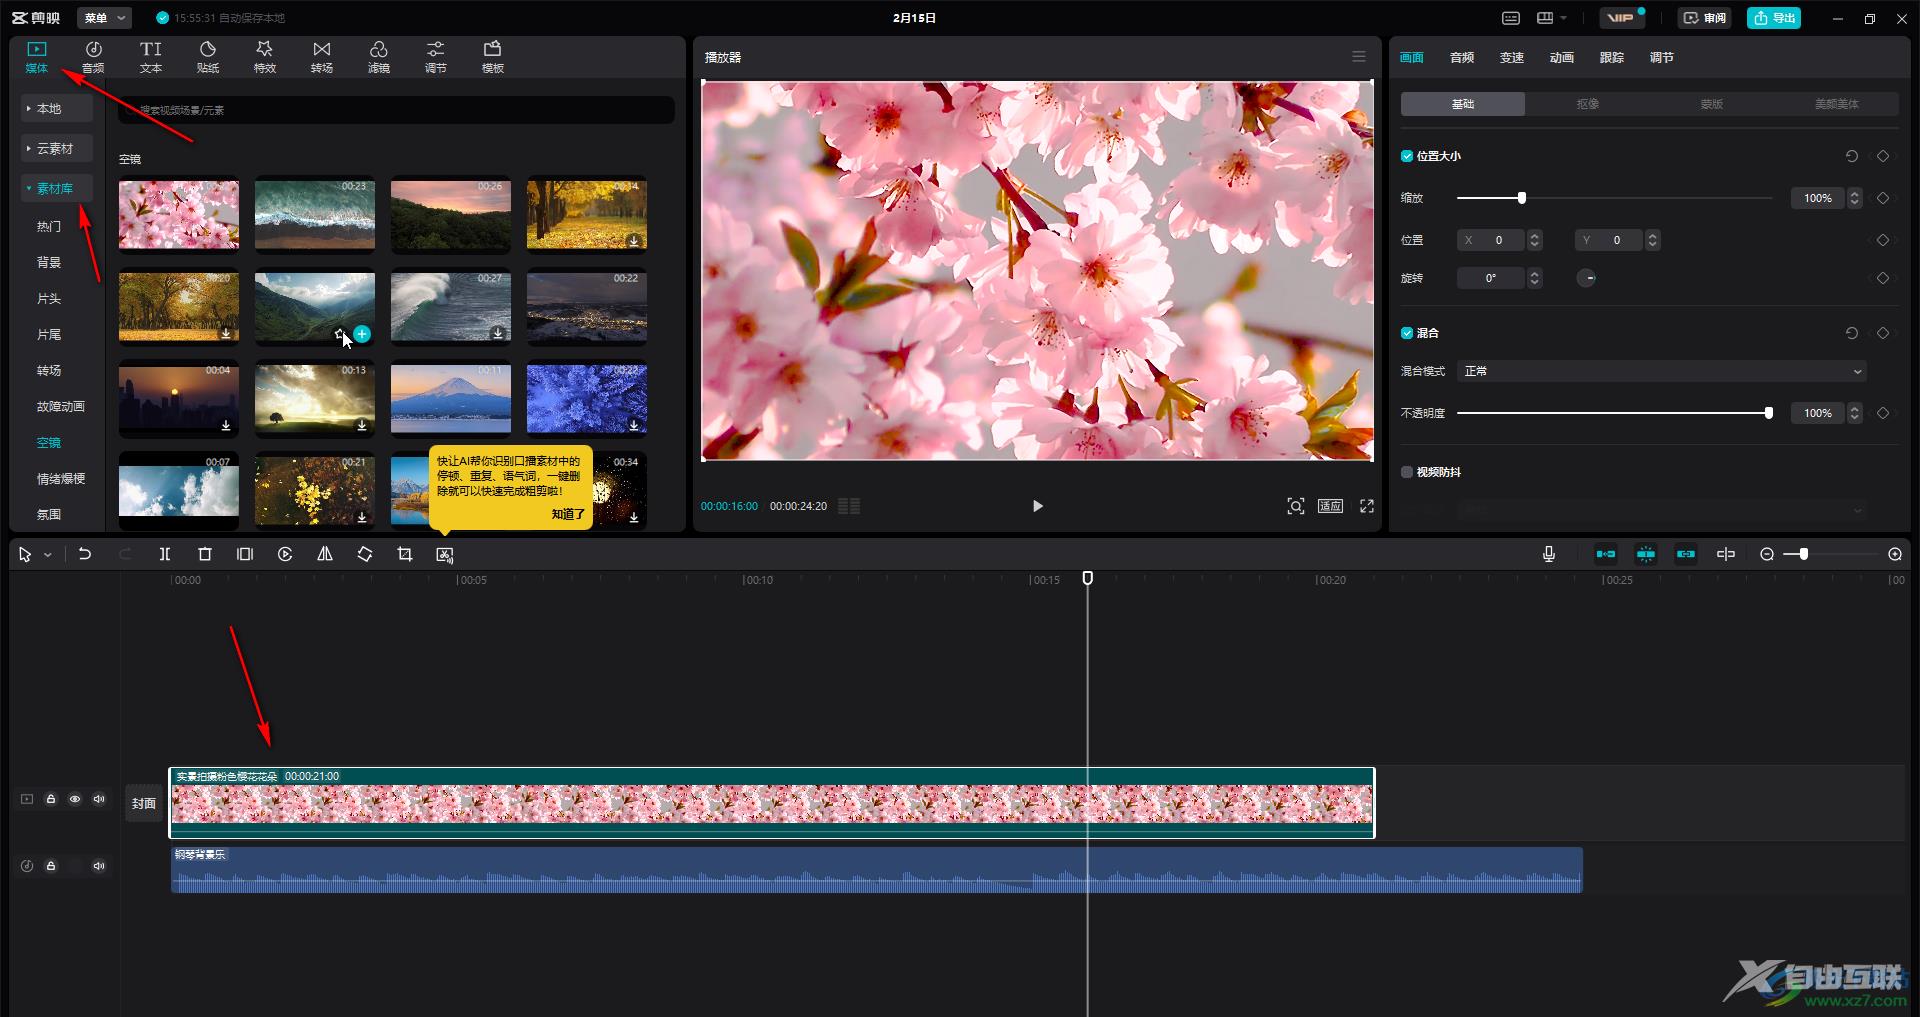The width and height of the screenshot is (1920, 1017).
Task: Open the 文本 text tool tab
Action: tap(150, 57)
